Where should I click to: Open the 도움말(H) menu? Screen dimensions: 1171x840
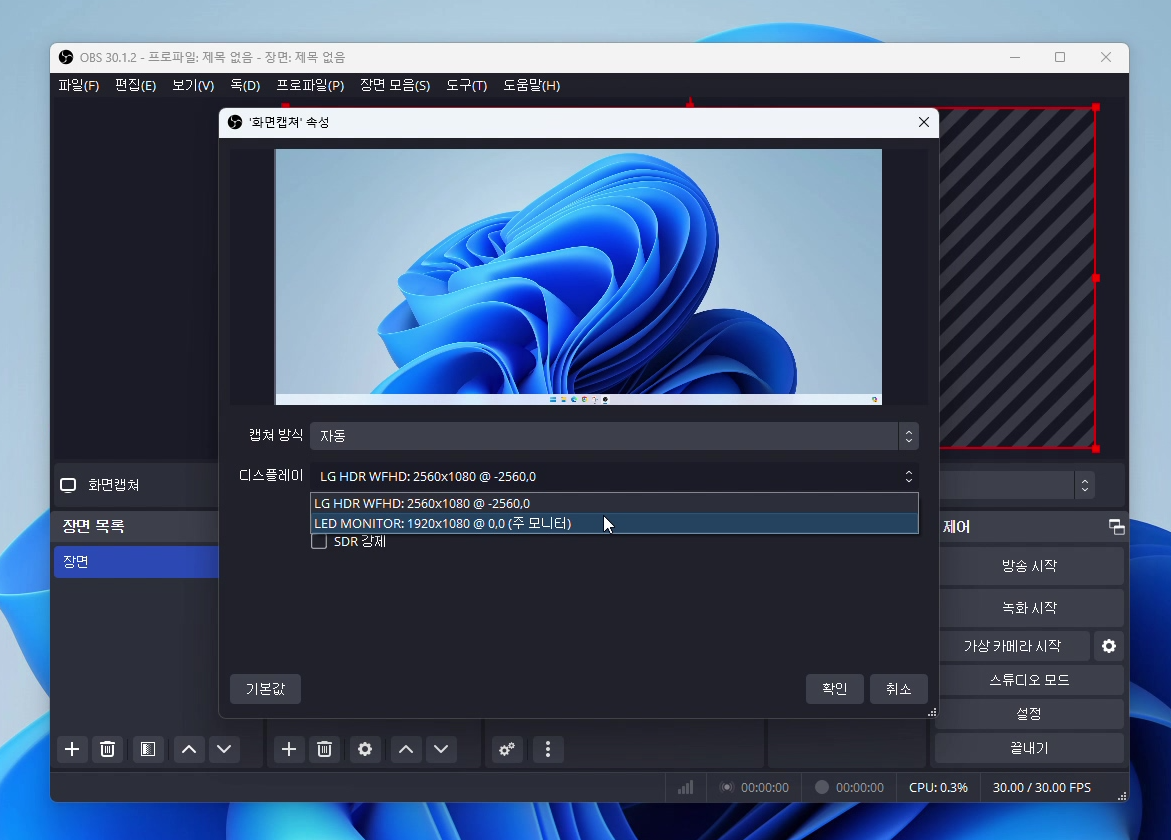click(x=531, y=86)
